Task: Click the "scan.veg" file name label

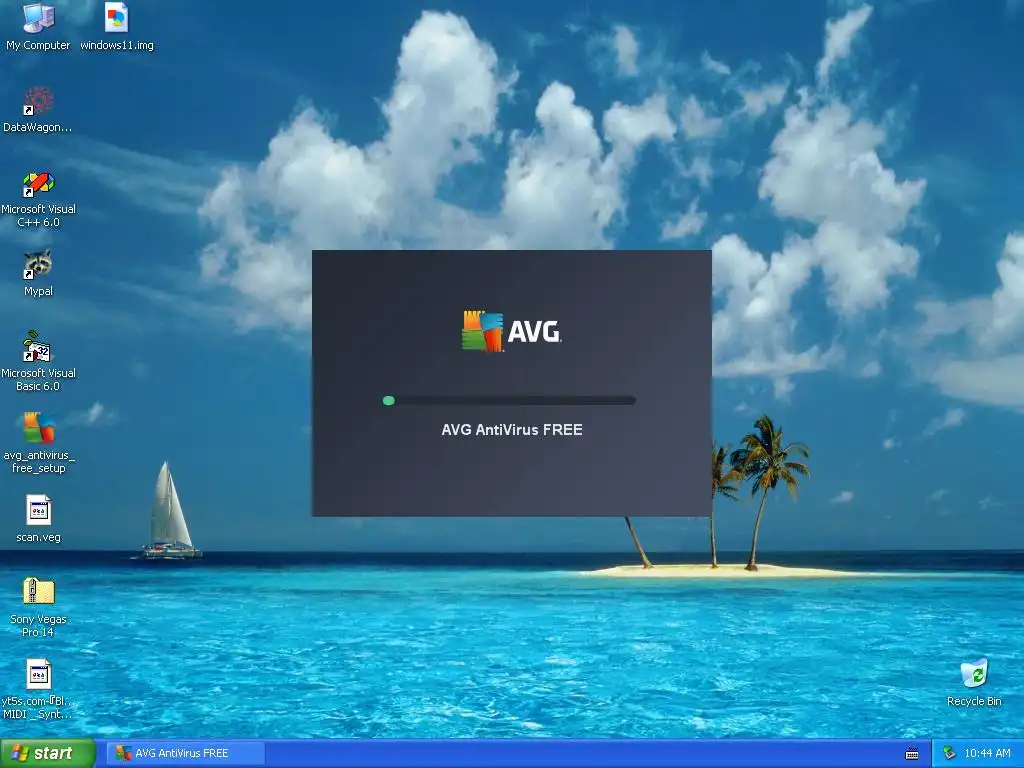Action: [x=39, y=537]
